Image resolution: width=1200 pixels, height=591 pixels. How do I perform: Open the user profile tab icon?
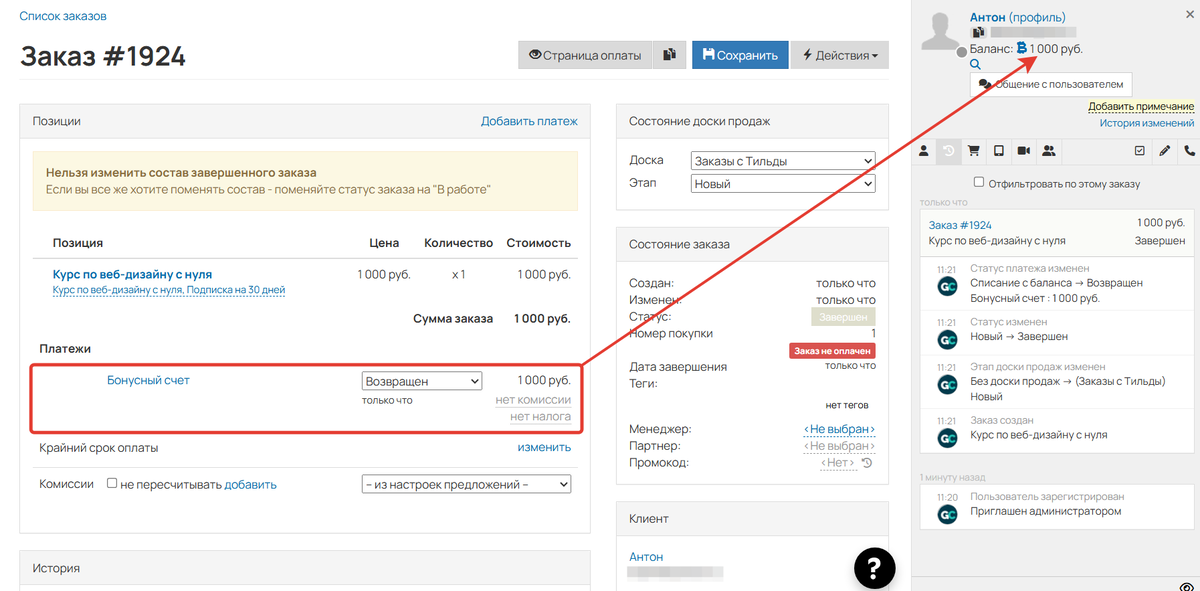coord(924,151)
